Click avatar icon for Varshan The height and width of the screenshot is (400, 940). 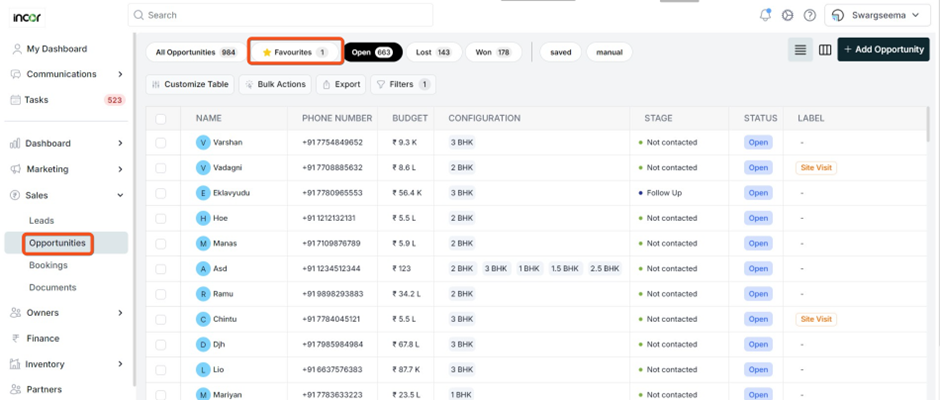point(203,142)
